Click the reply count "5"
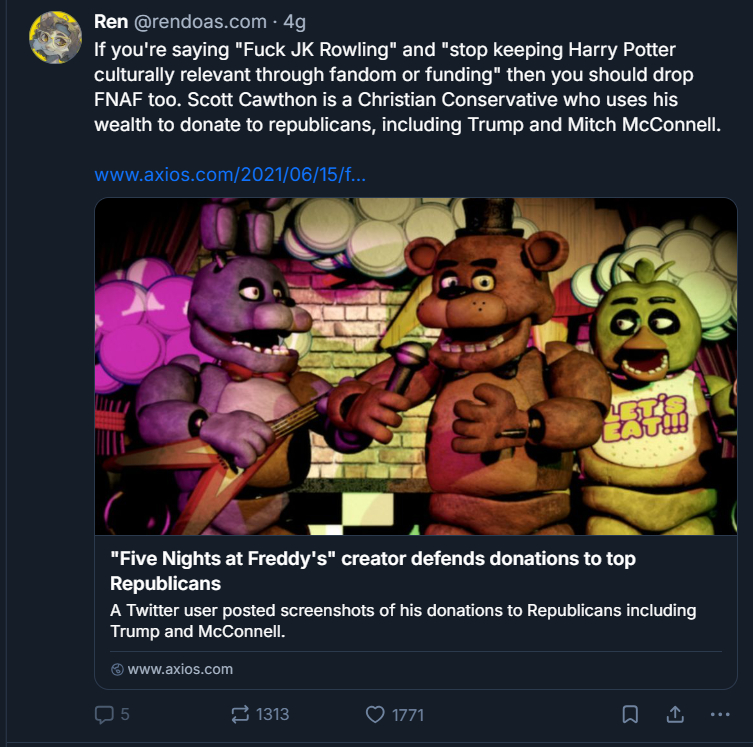The width and height of the screenshot is (753, 747). point(125,714)
